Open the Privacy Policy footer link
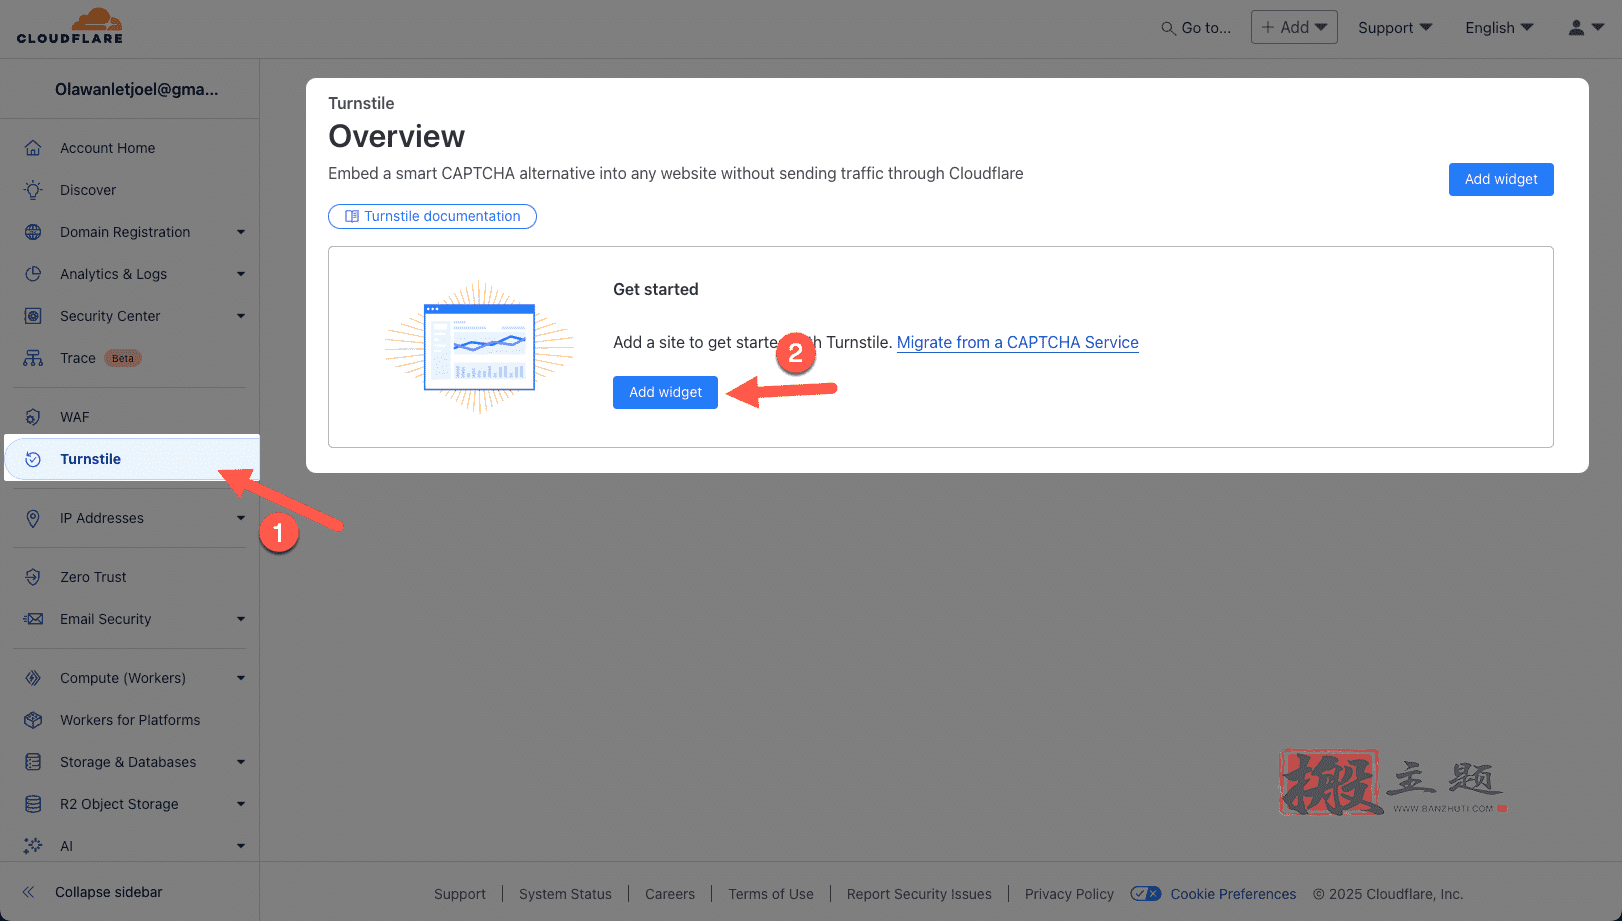Screen dimensions: 1622x921 click(1069, 894)
